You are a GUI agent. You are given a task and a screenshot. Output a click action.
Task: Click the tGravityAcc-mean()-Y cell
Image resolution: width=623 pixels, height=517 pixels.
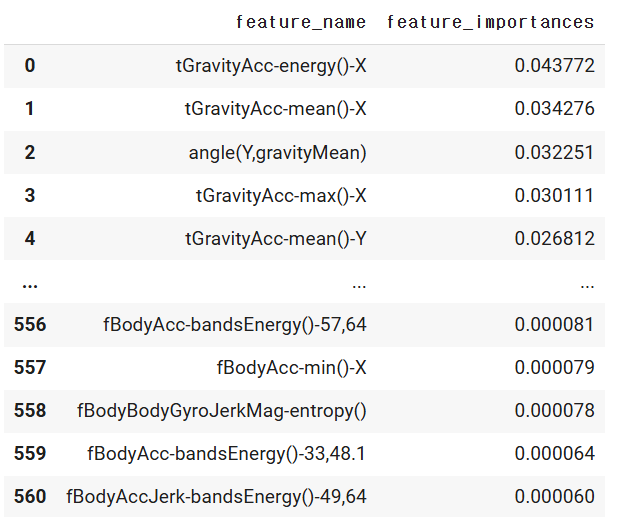tap(275, 238)
